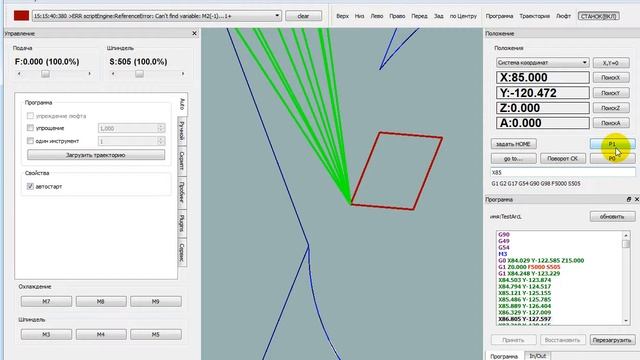Enable the один инструмент checkbox
Viewport: 640px width, 360px height.
[x=30, y=141]
